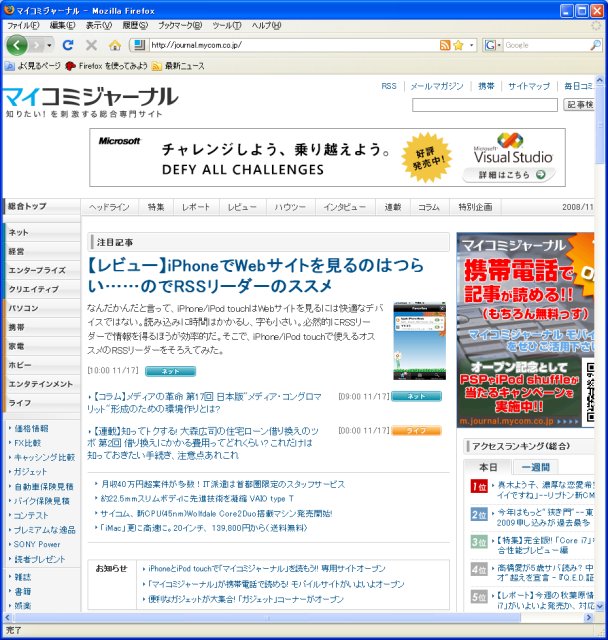Image resolution: width=608 pixels, height=640 pixels.
Task: Click the Firefox を使ってみよう bookmark
Action: [107, 66]
